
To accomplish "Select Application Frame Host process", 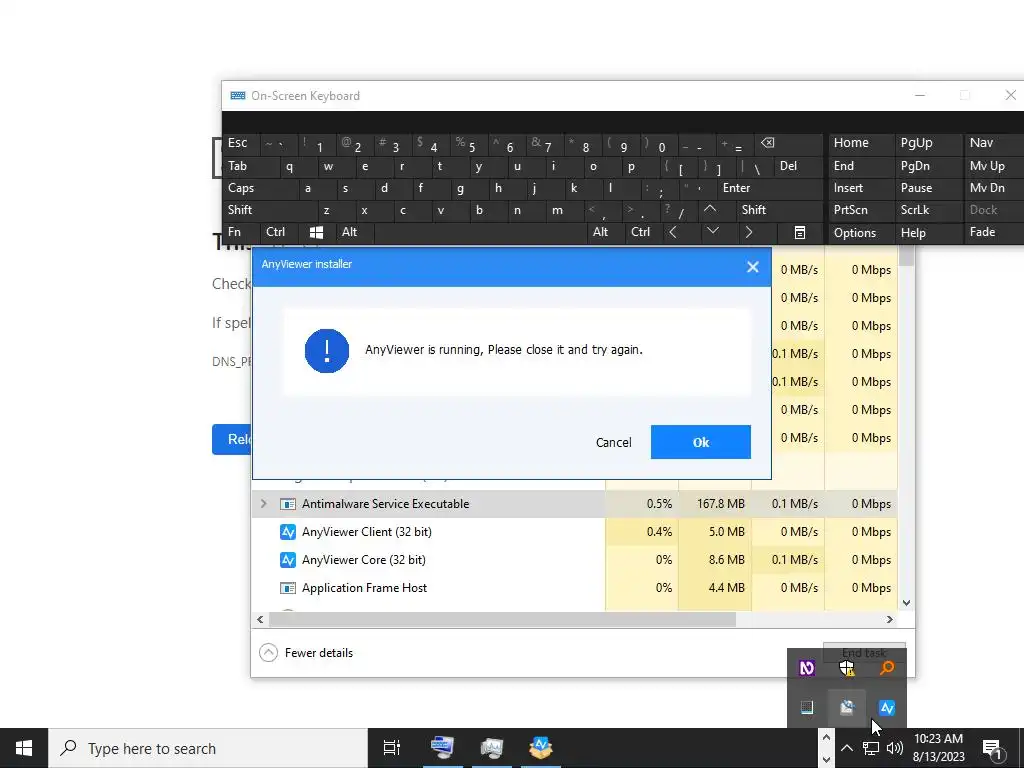I will click(x=428, y=588).
